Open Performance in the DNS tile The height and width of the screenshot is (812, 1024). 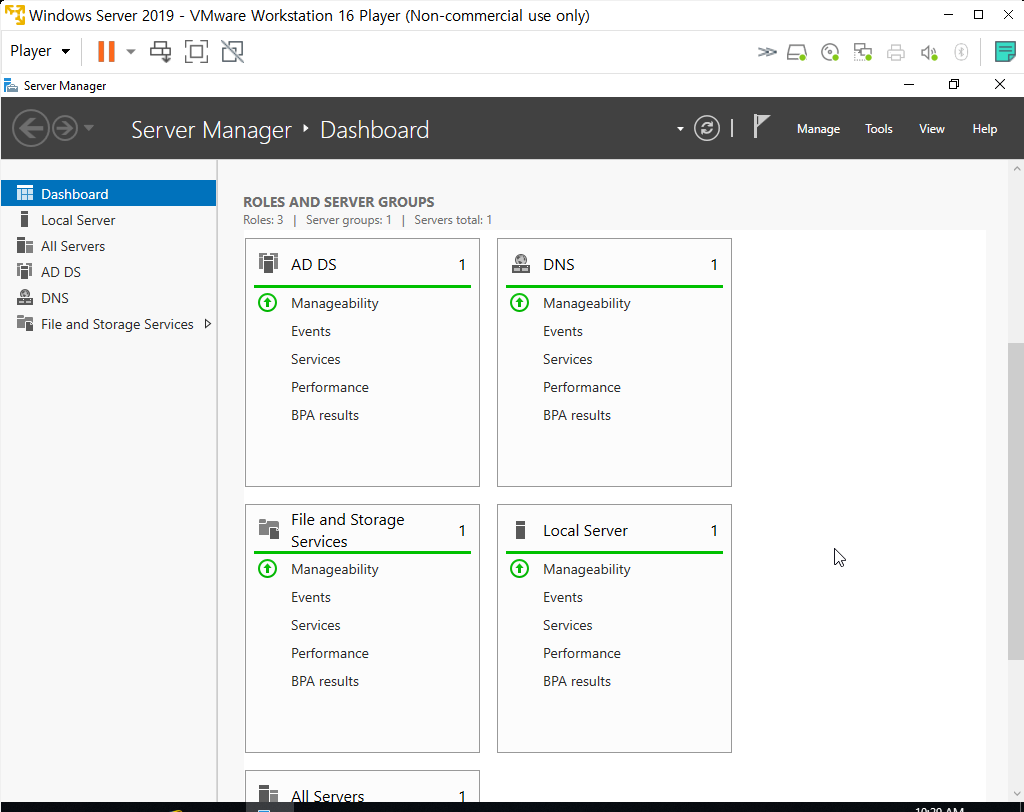click(582, 387)
